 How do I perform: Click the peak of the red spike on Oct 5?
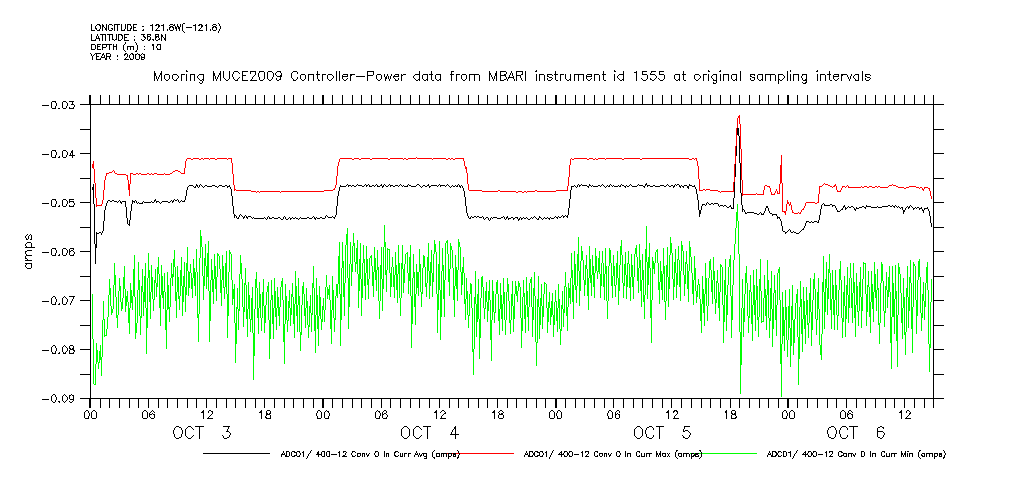(738, 117)
